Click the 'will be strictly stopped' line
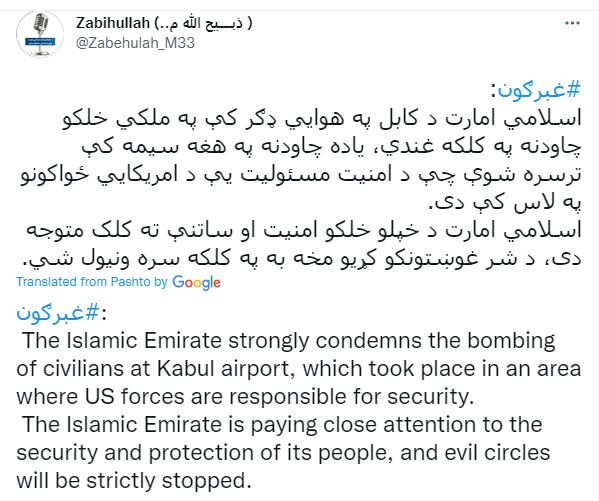599x501 pixels. 134,481
